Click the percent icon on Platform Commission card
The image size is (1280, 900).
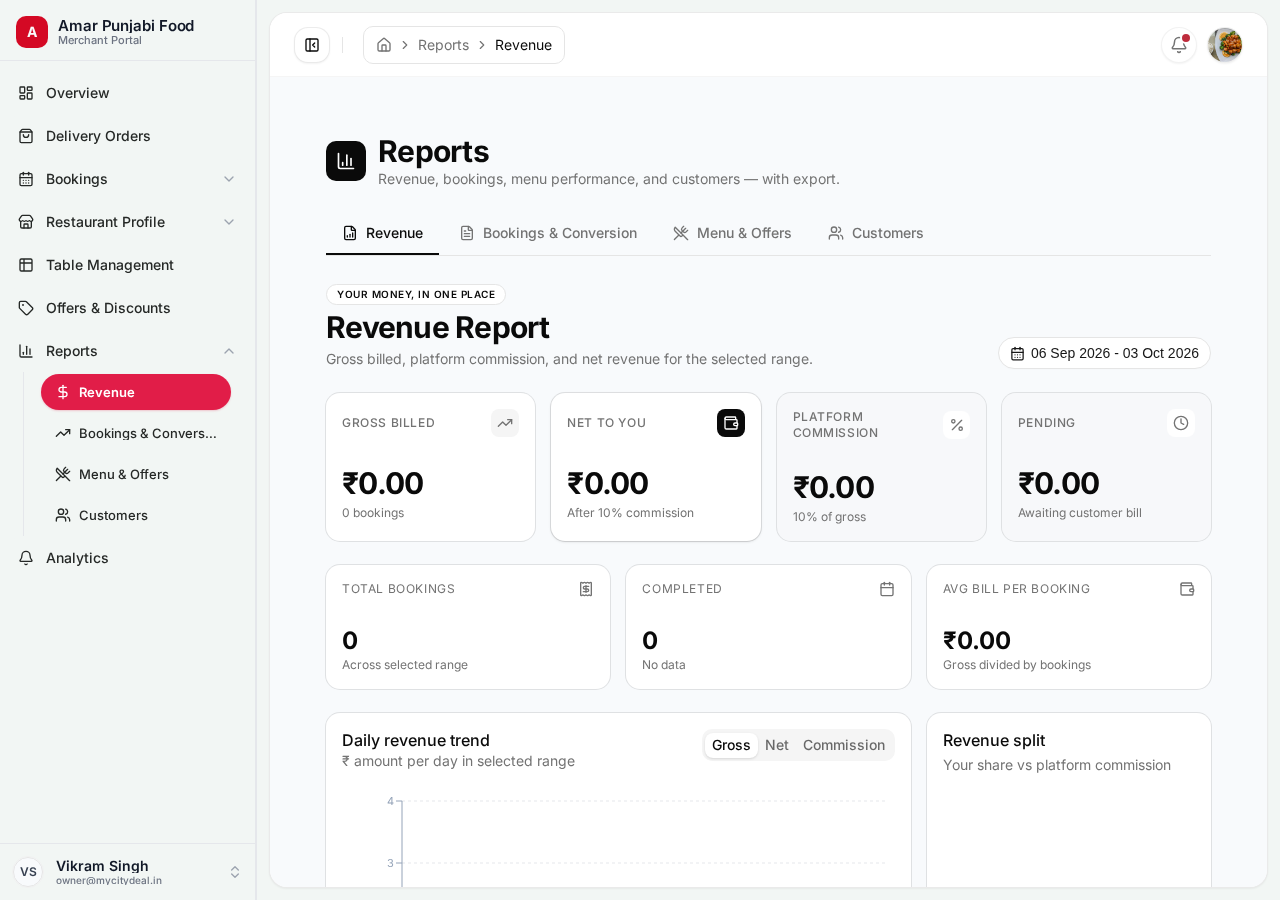tap(957, 425)
